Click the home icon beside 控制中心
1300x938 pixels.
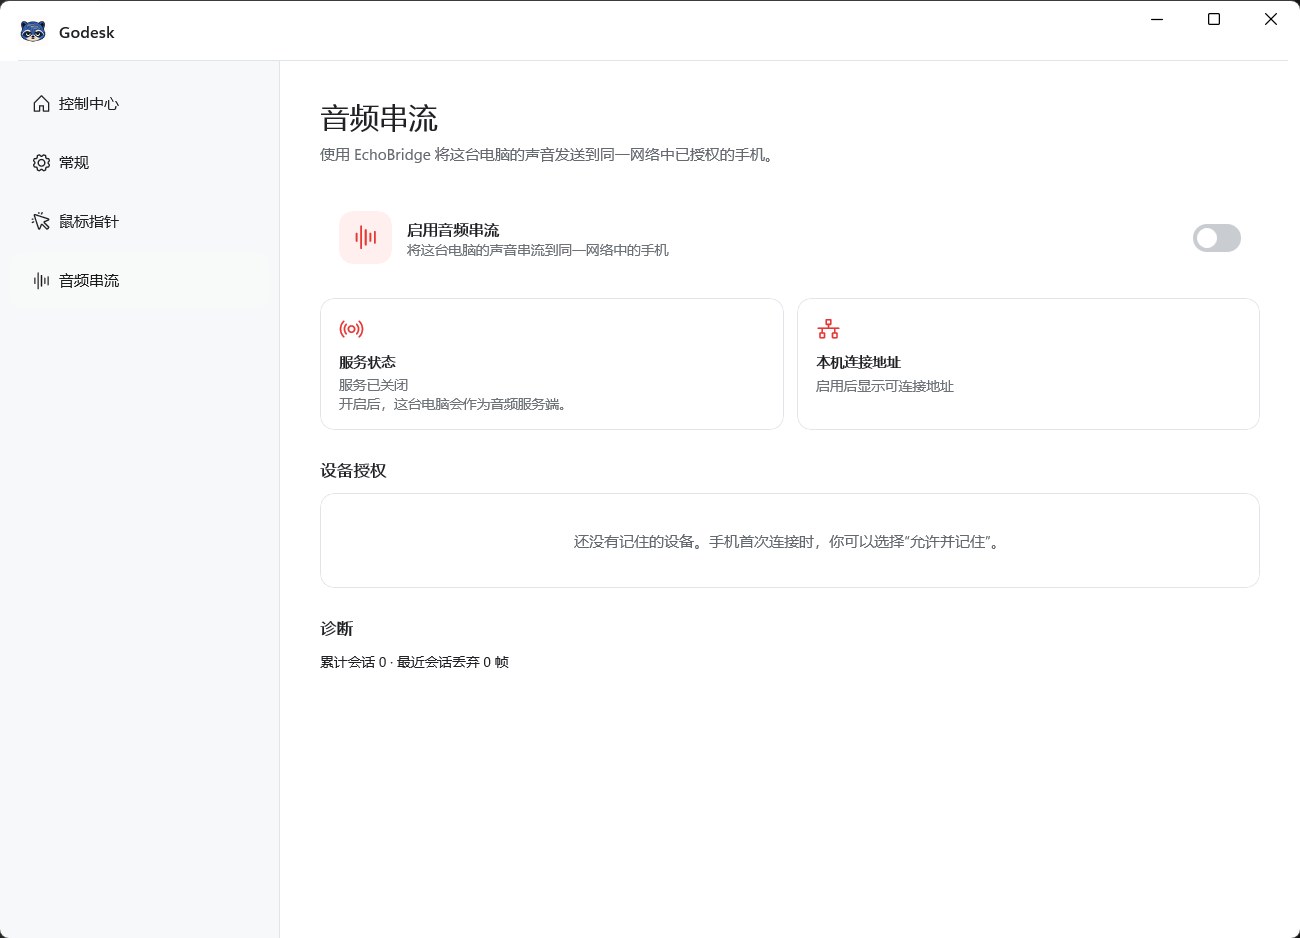41,104
